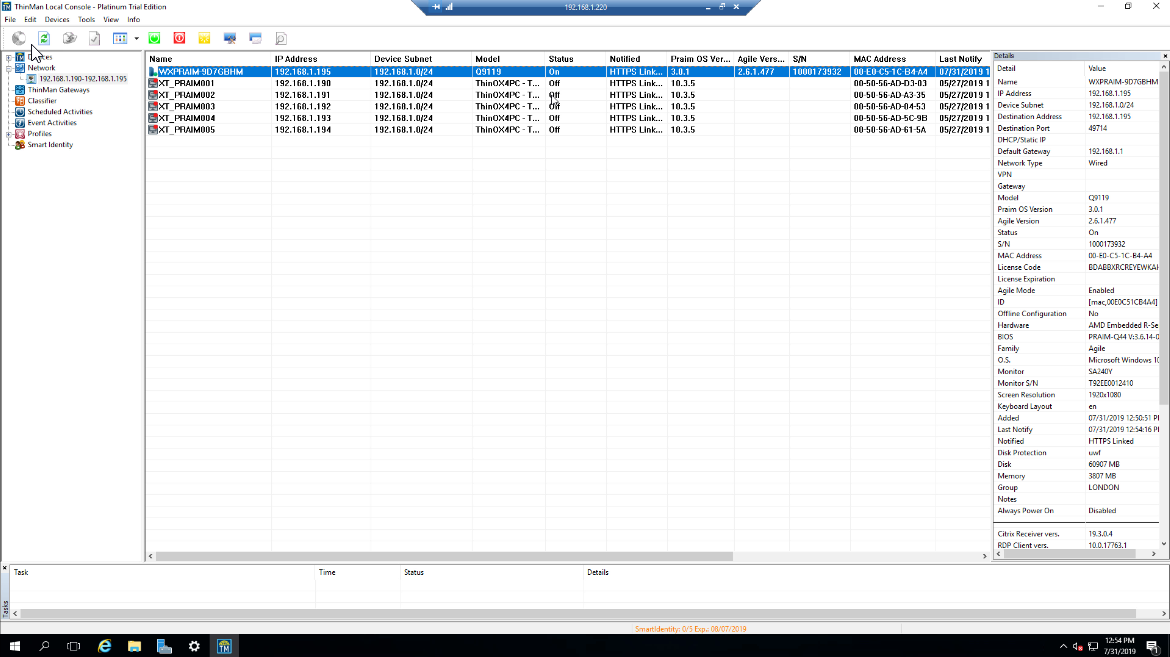Click the device list horizontal scrollbar
Viewport: 1170px width, 657px height.
pos(444,556)
